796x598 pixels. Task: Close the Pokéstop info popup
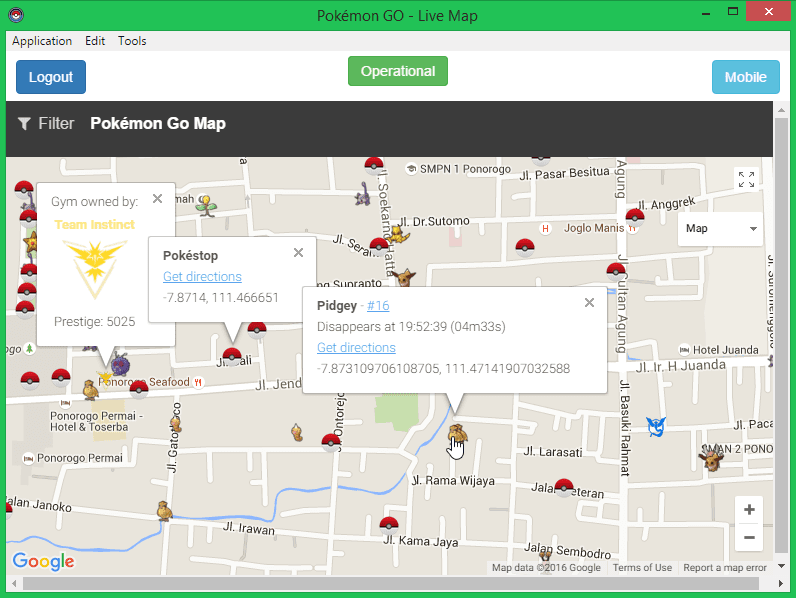click(298, 252)
